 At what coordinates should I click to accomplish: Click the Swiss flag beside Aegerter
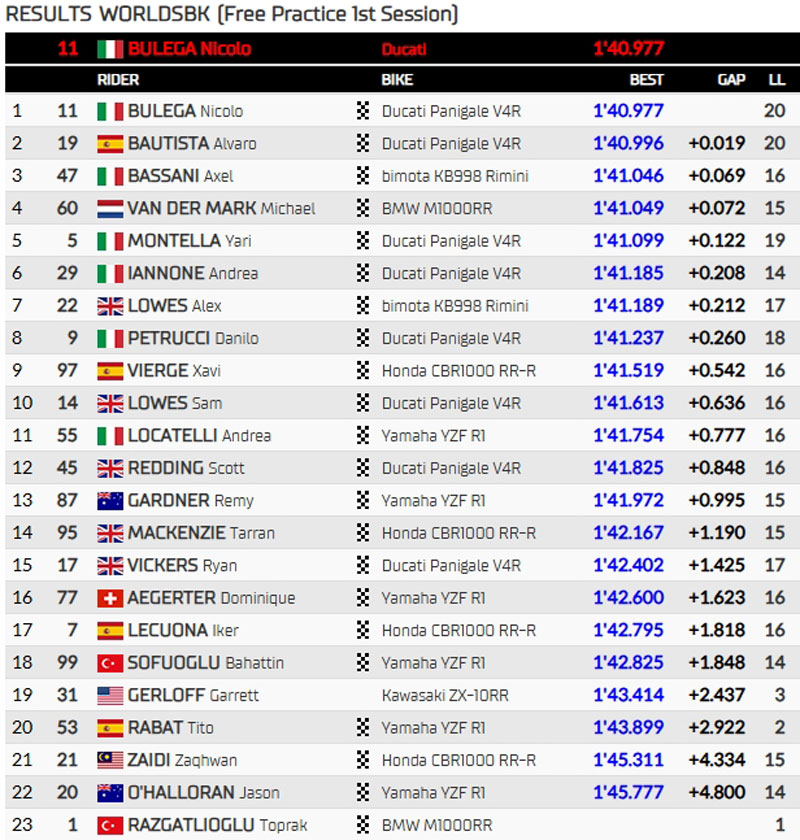pos(110,598)
